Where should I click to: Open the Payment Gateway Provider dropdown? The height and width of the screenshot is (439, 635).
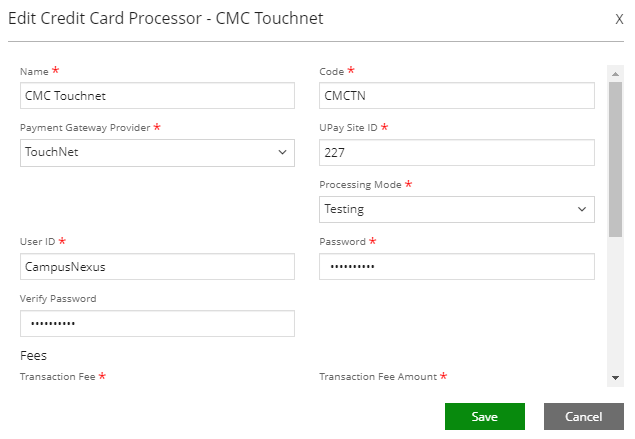157,152
